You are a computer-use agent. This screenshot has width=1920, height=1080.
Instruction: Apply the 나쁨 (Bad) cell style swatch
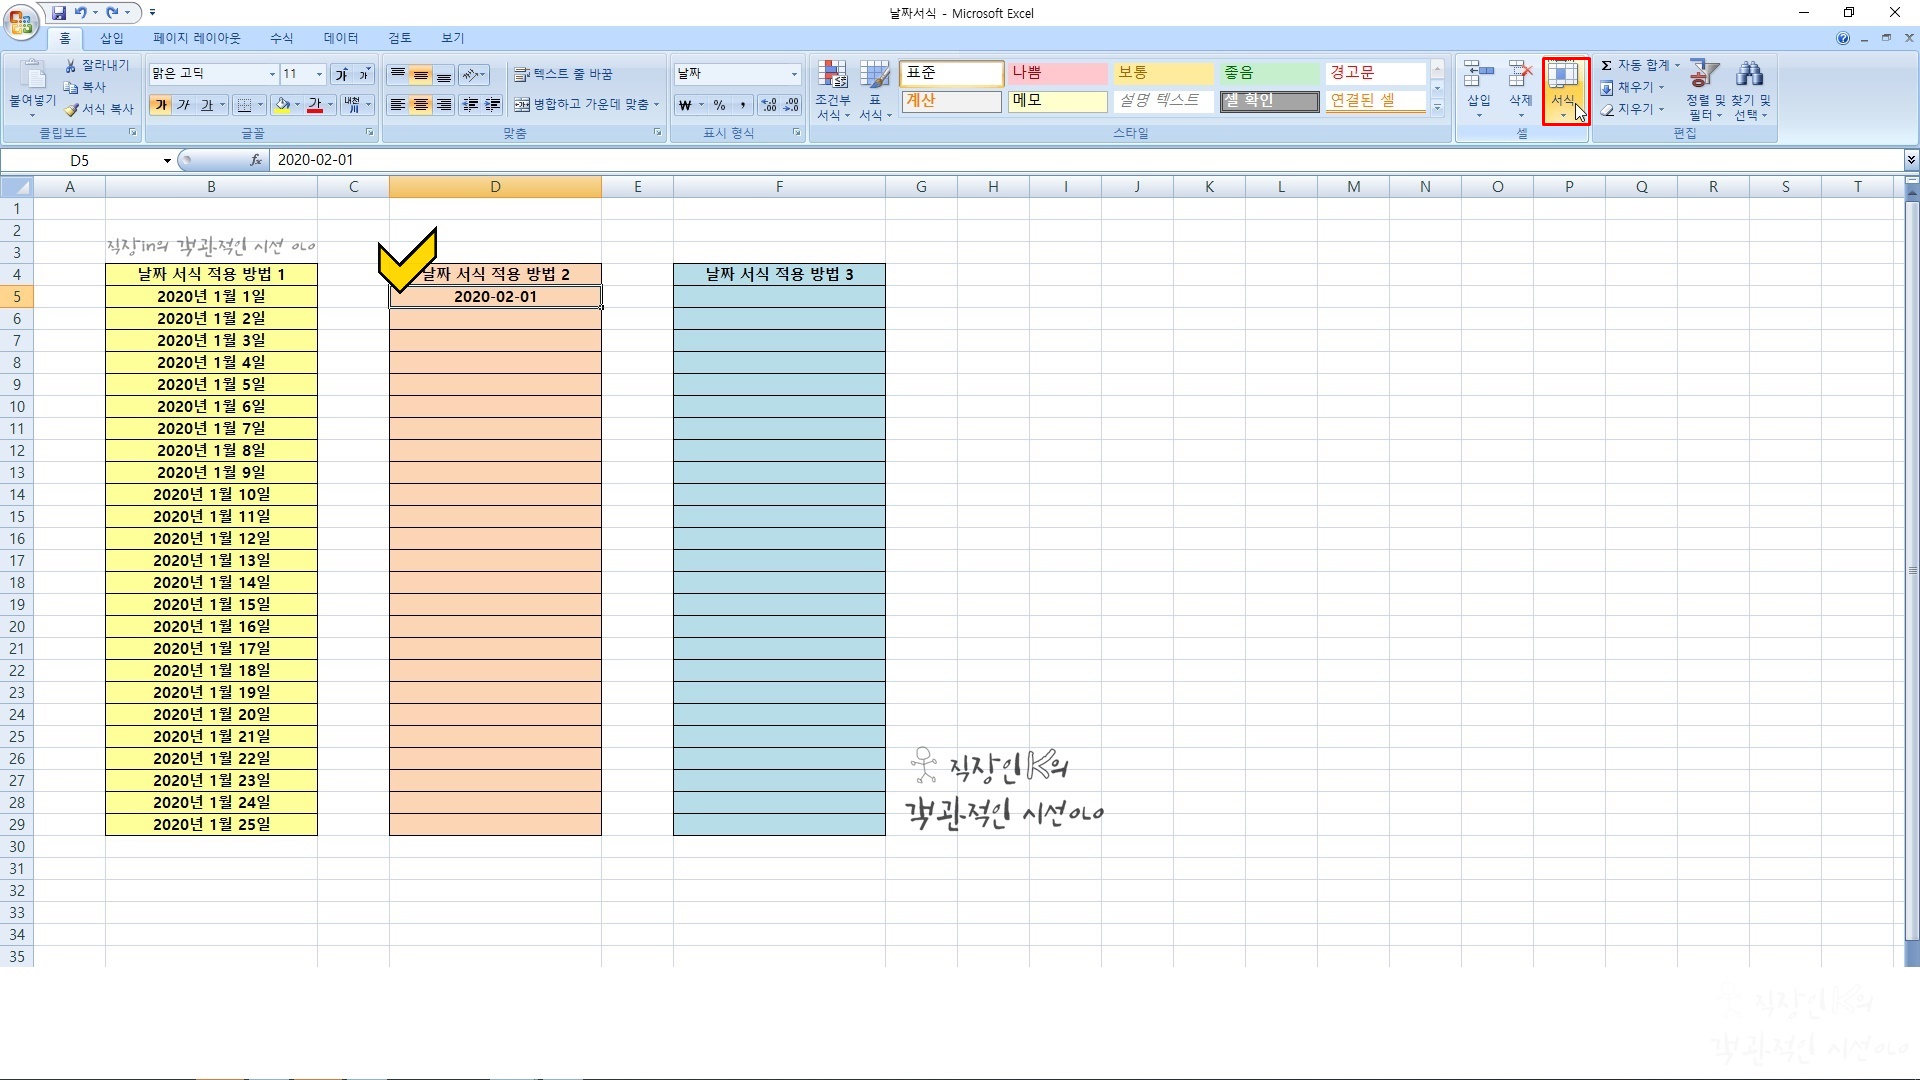pos(1057,73)
